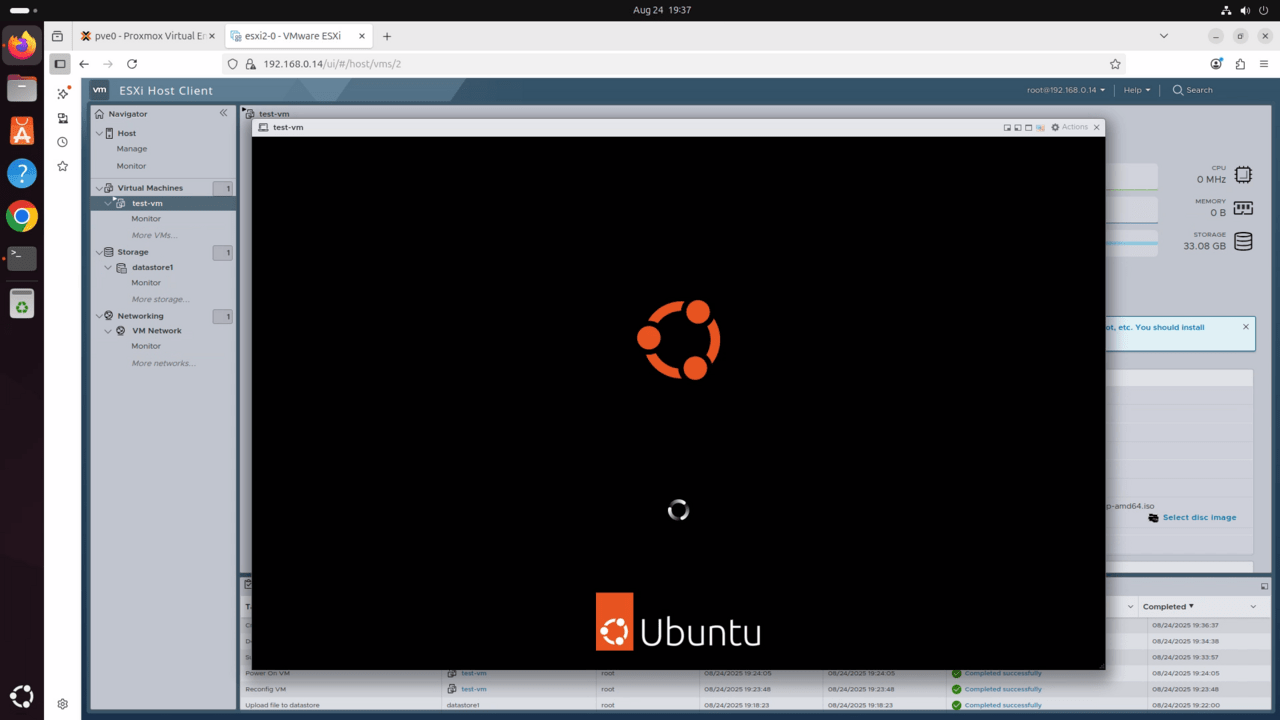Collapse the test-vm tree node

coord(108,203)
